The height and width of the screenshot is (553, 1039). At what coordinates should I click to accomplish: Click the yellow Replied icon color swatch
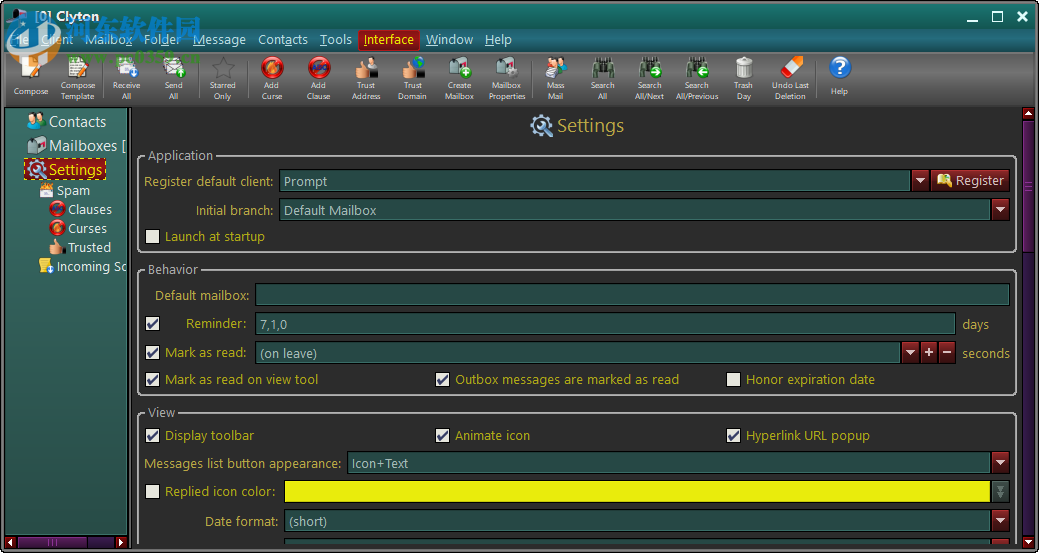click(x=637, y=491)
